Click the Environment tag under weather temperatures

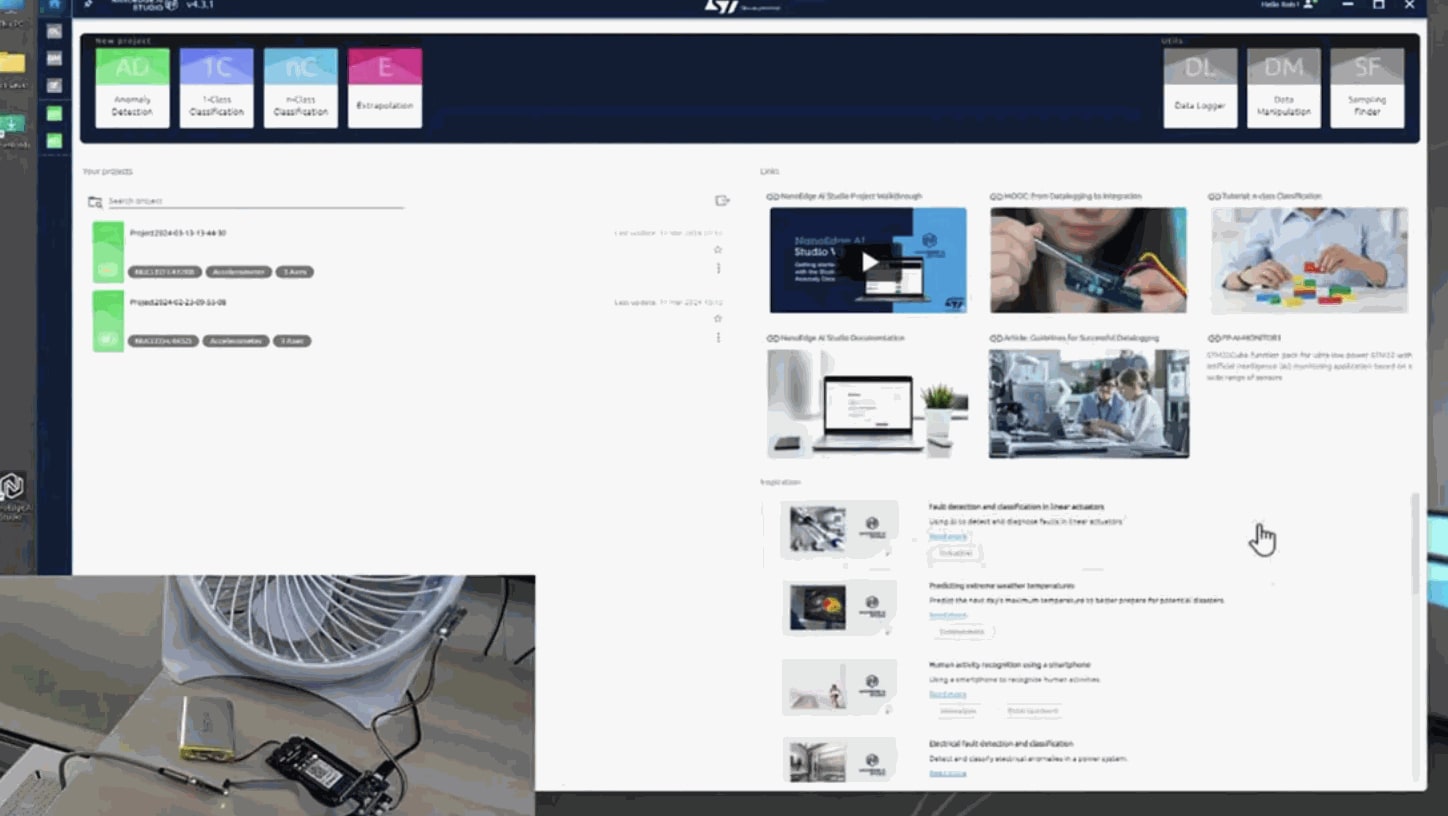(962, 632)
